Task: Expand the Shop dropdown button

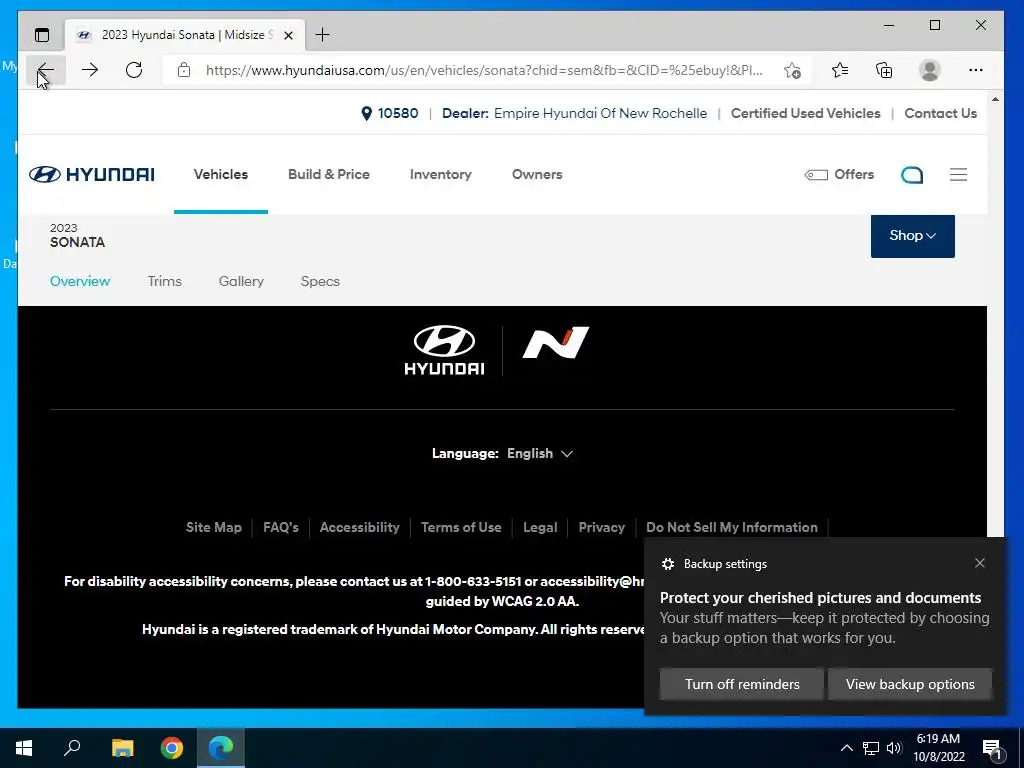Action: tap(912, 236)
